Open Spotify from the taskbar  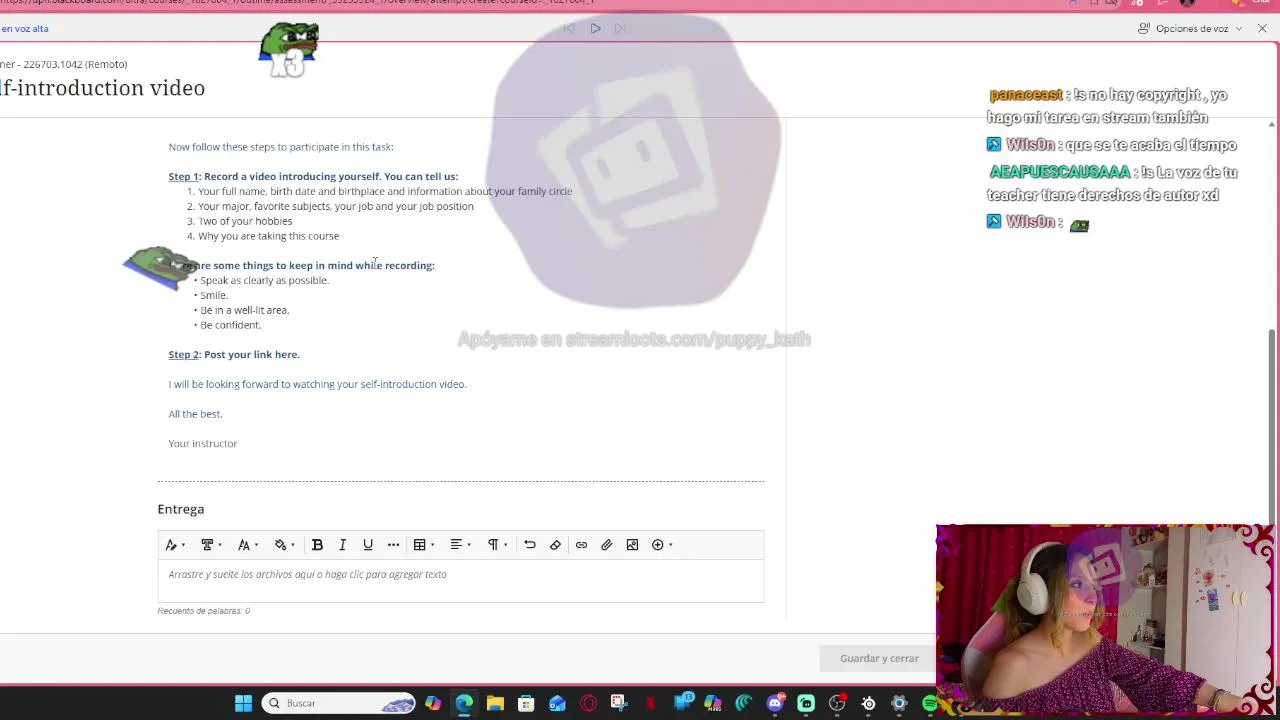point(930,703)
